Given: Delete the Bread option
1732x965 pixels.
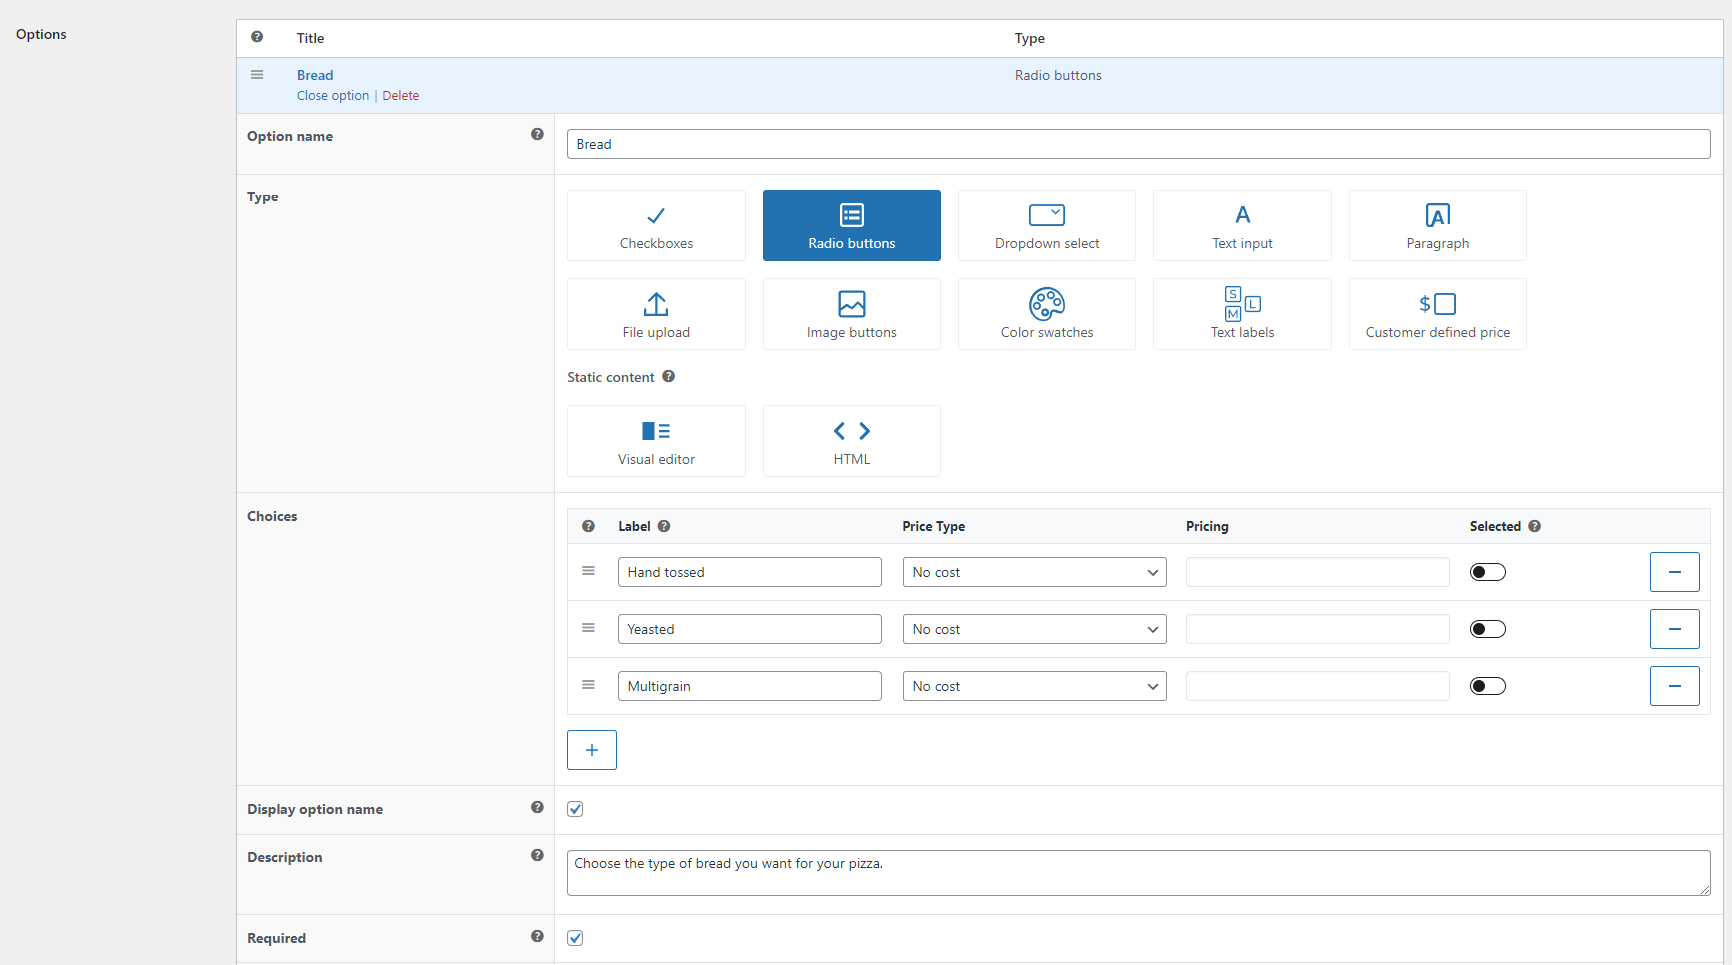Looking at the screenshot, I should [x=400, y=96].
